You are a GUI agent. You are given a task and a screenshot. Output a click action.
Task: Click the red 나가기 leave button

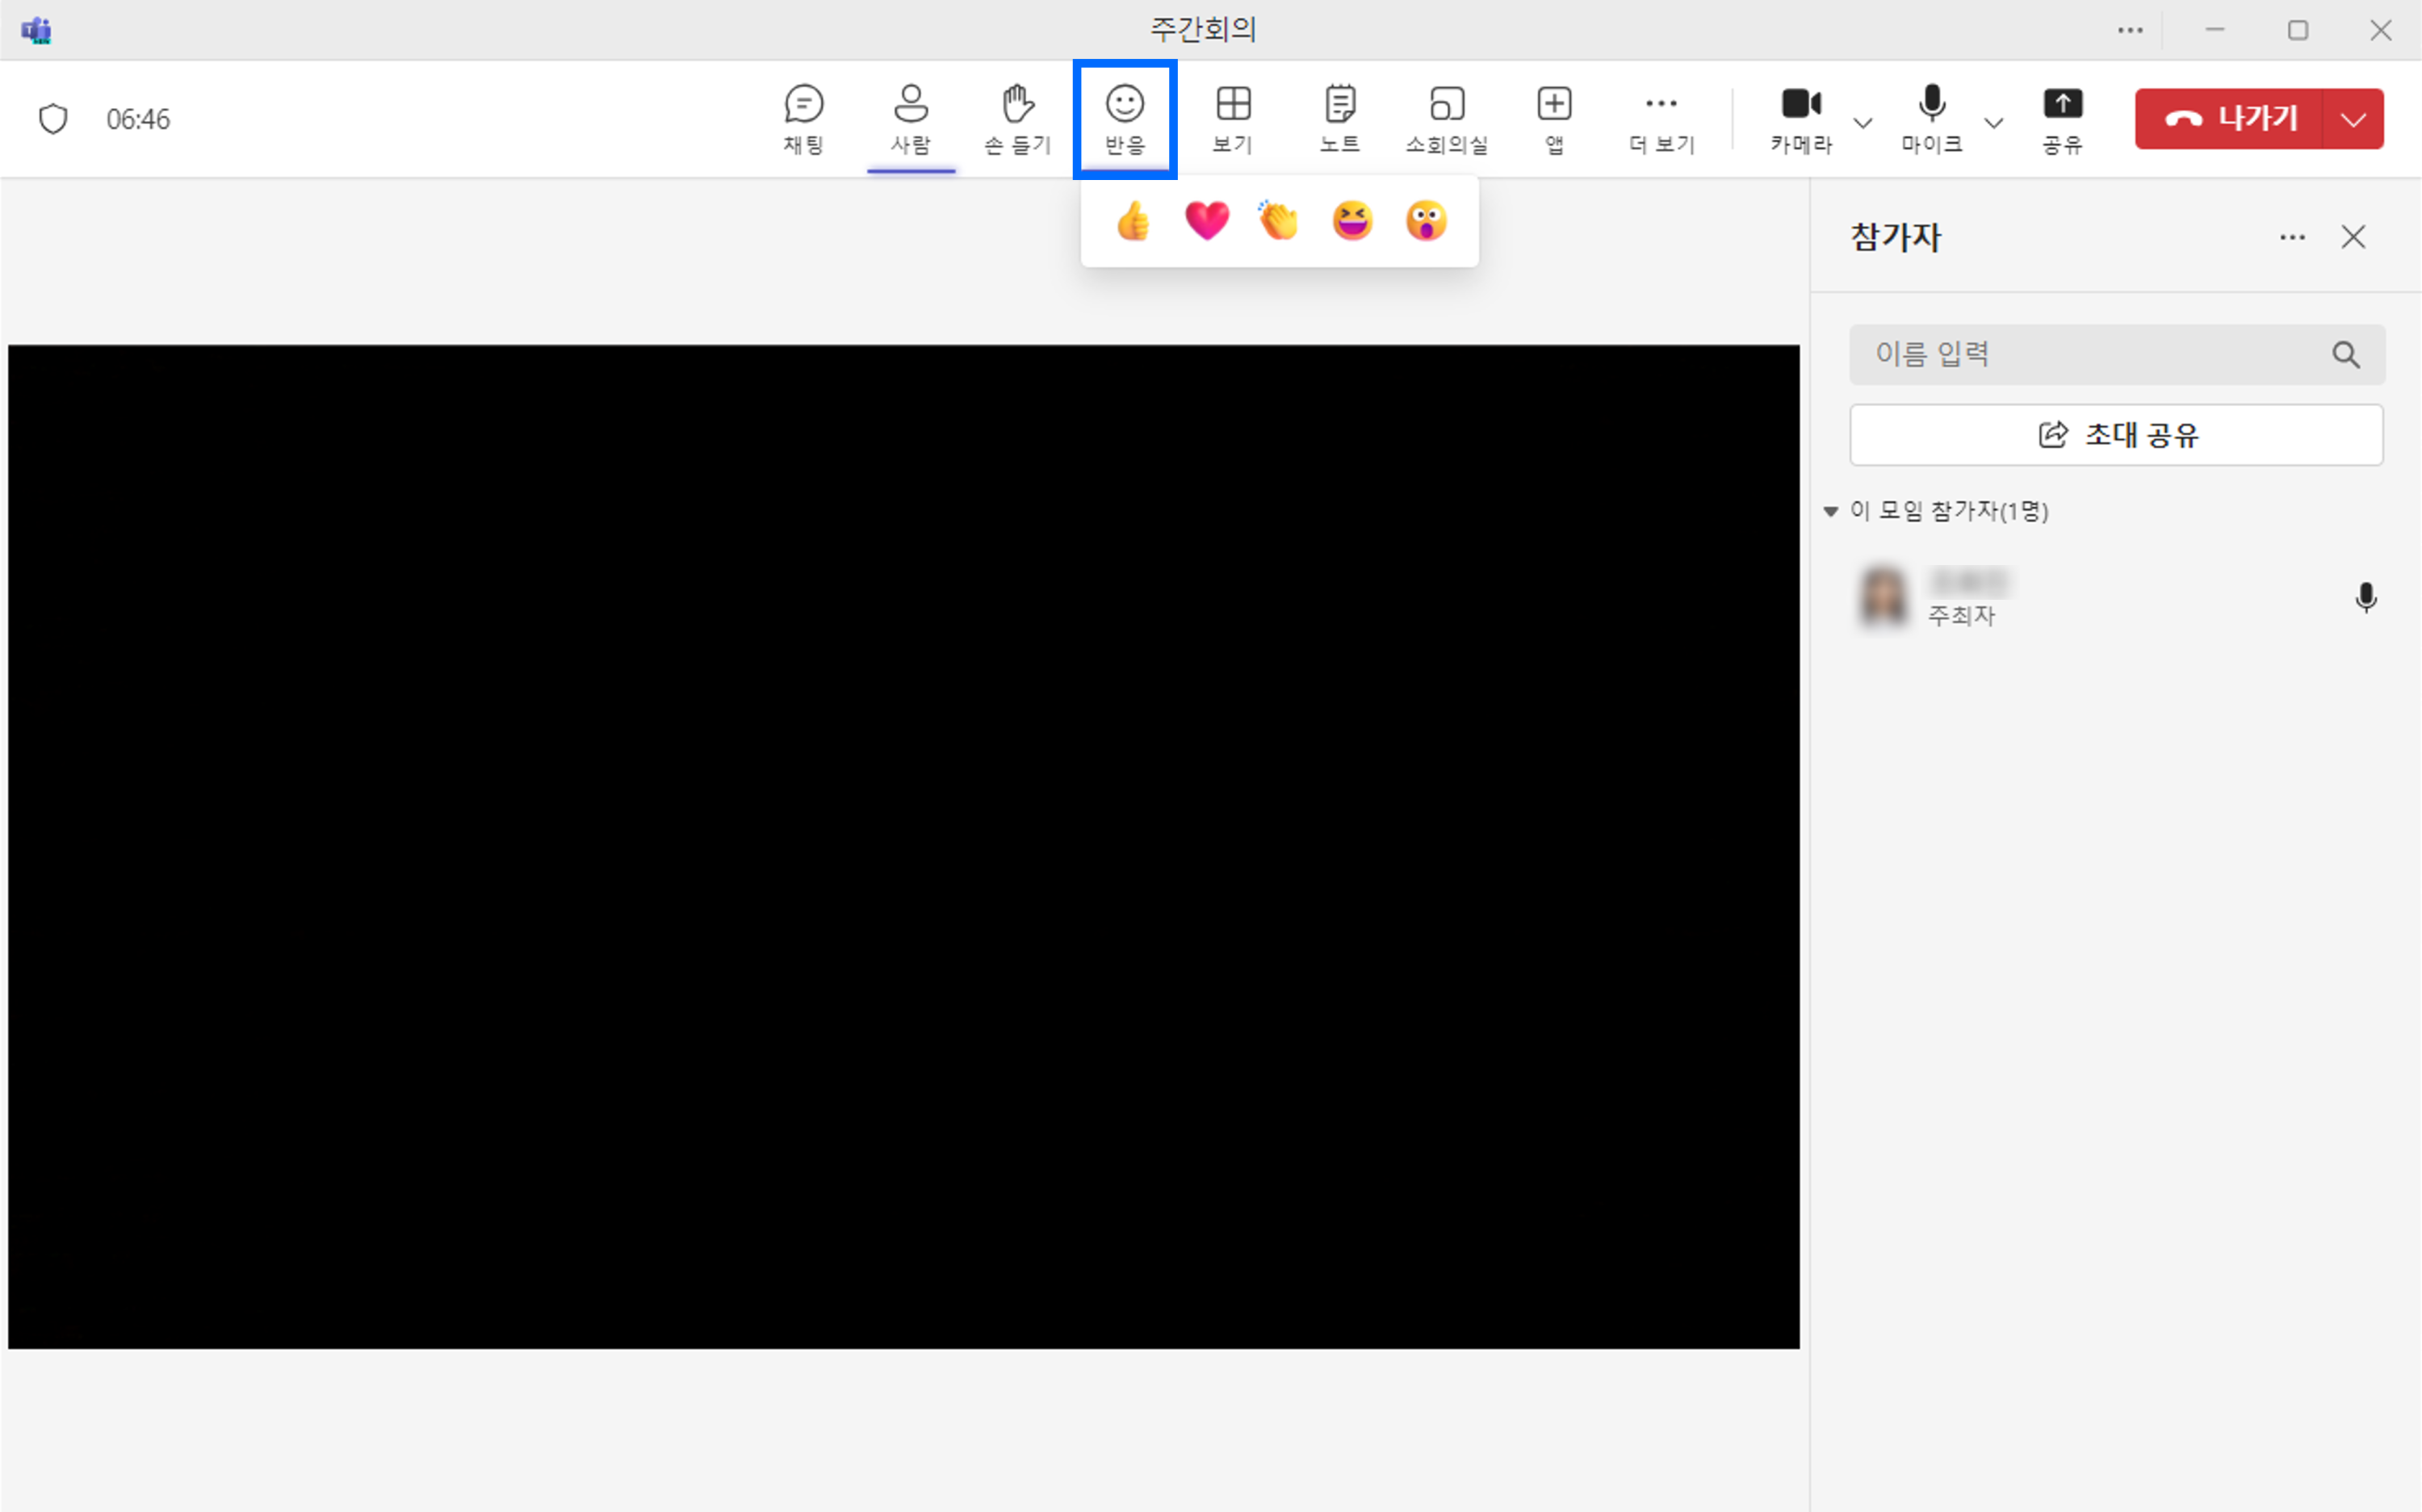[x=2230, y=119]
